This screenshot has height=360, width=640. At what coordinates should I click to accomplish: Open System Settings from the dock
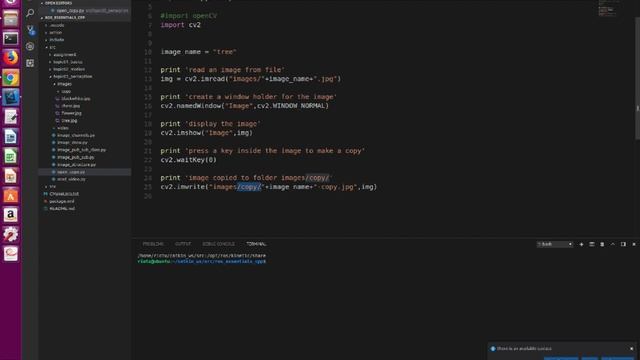(11, 234)
